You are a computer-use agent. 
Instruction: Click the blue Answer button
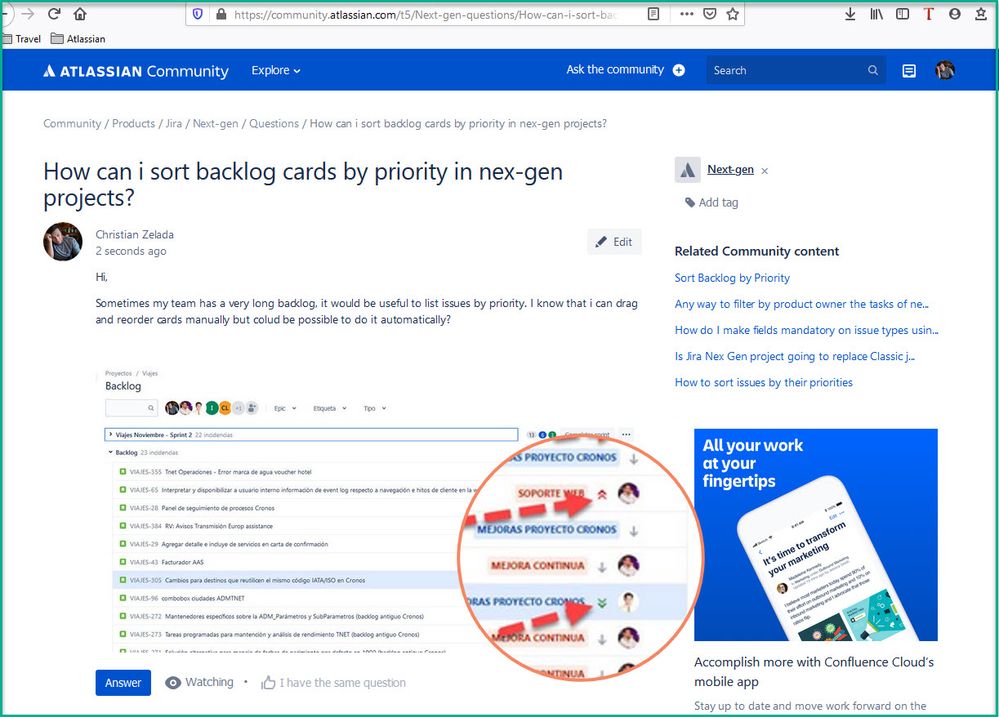coord(123,683)
